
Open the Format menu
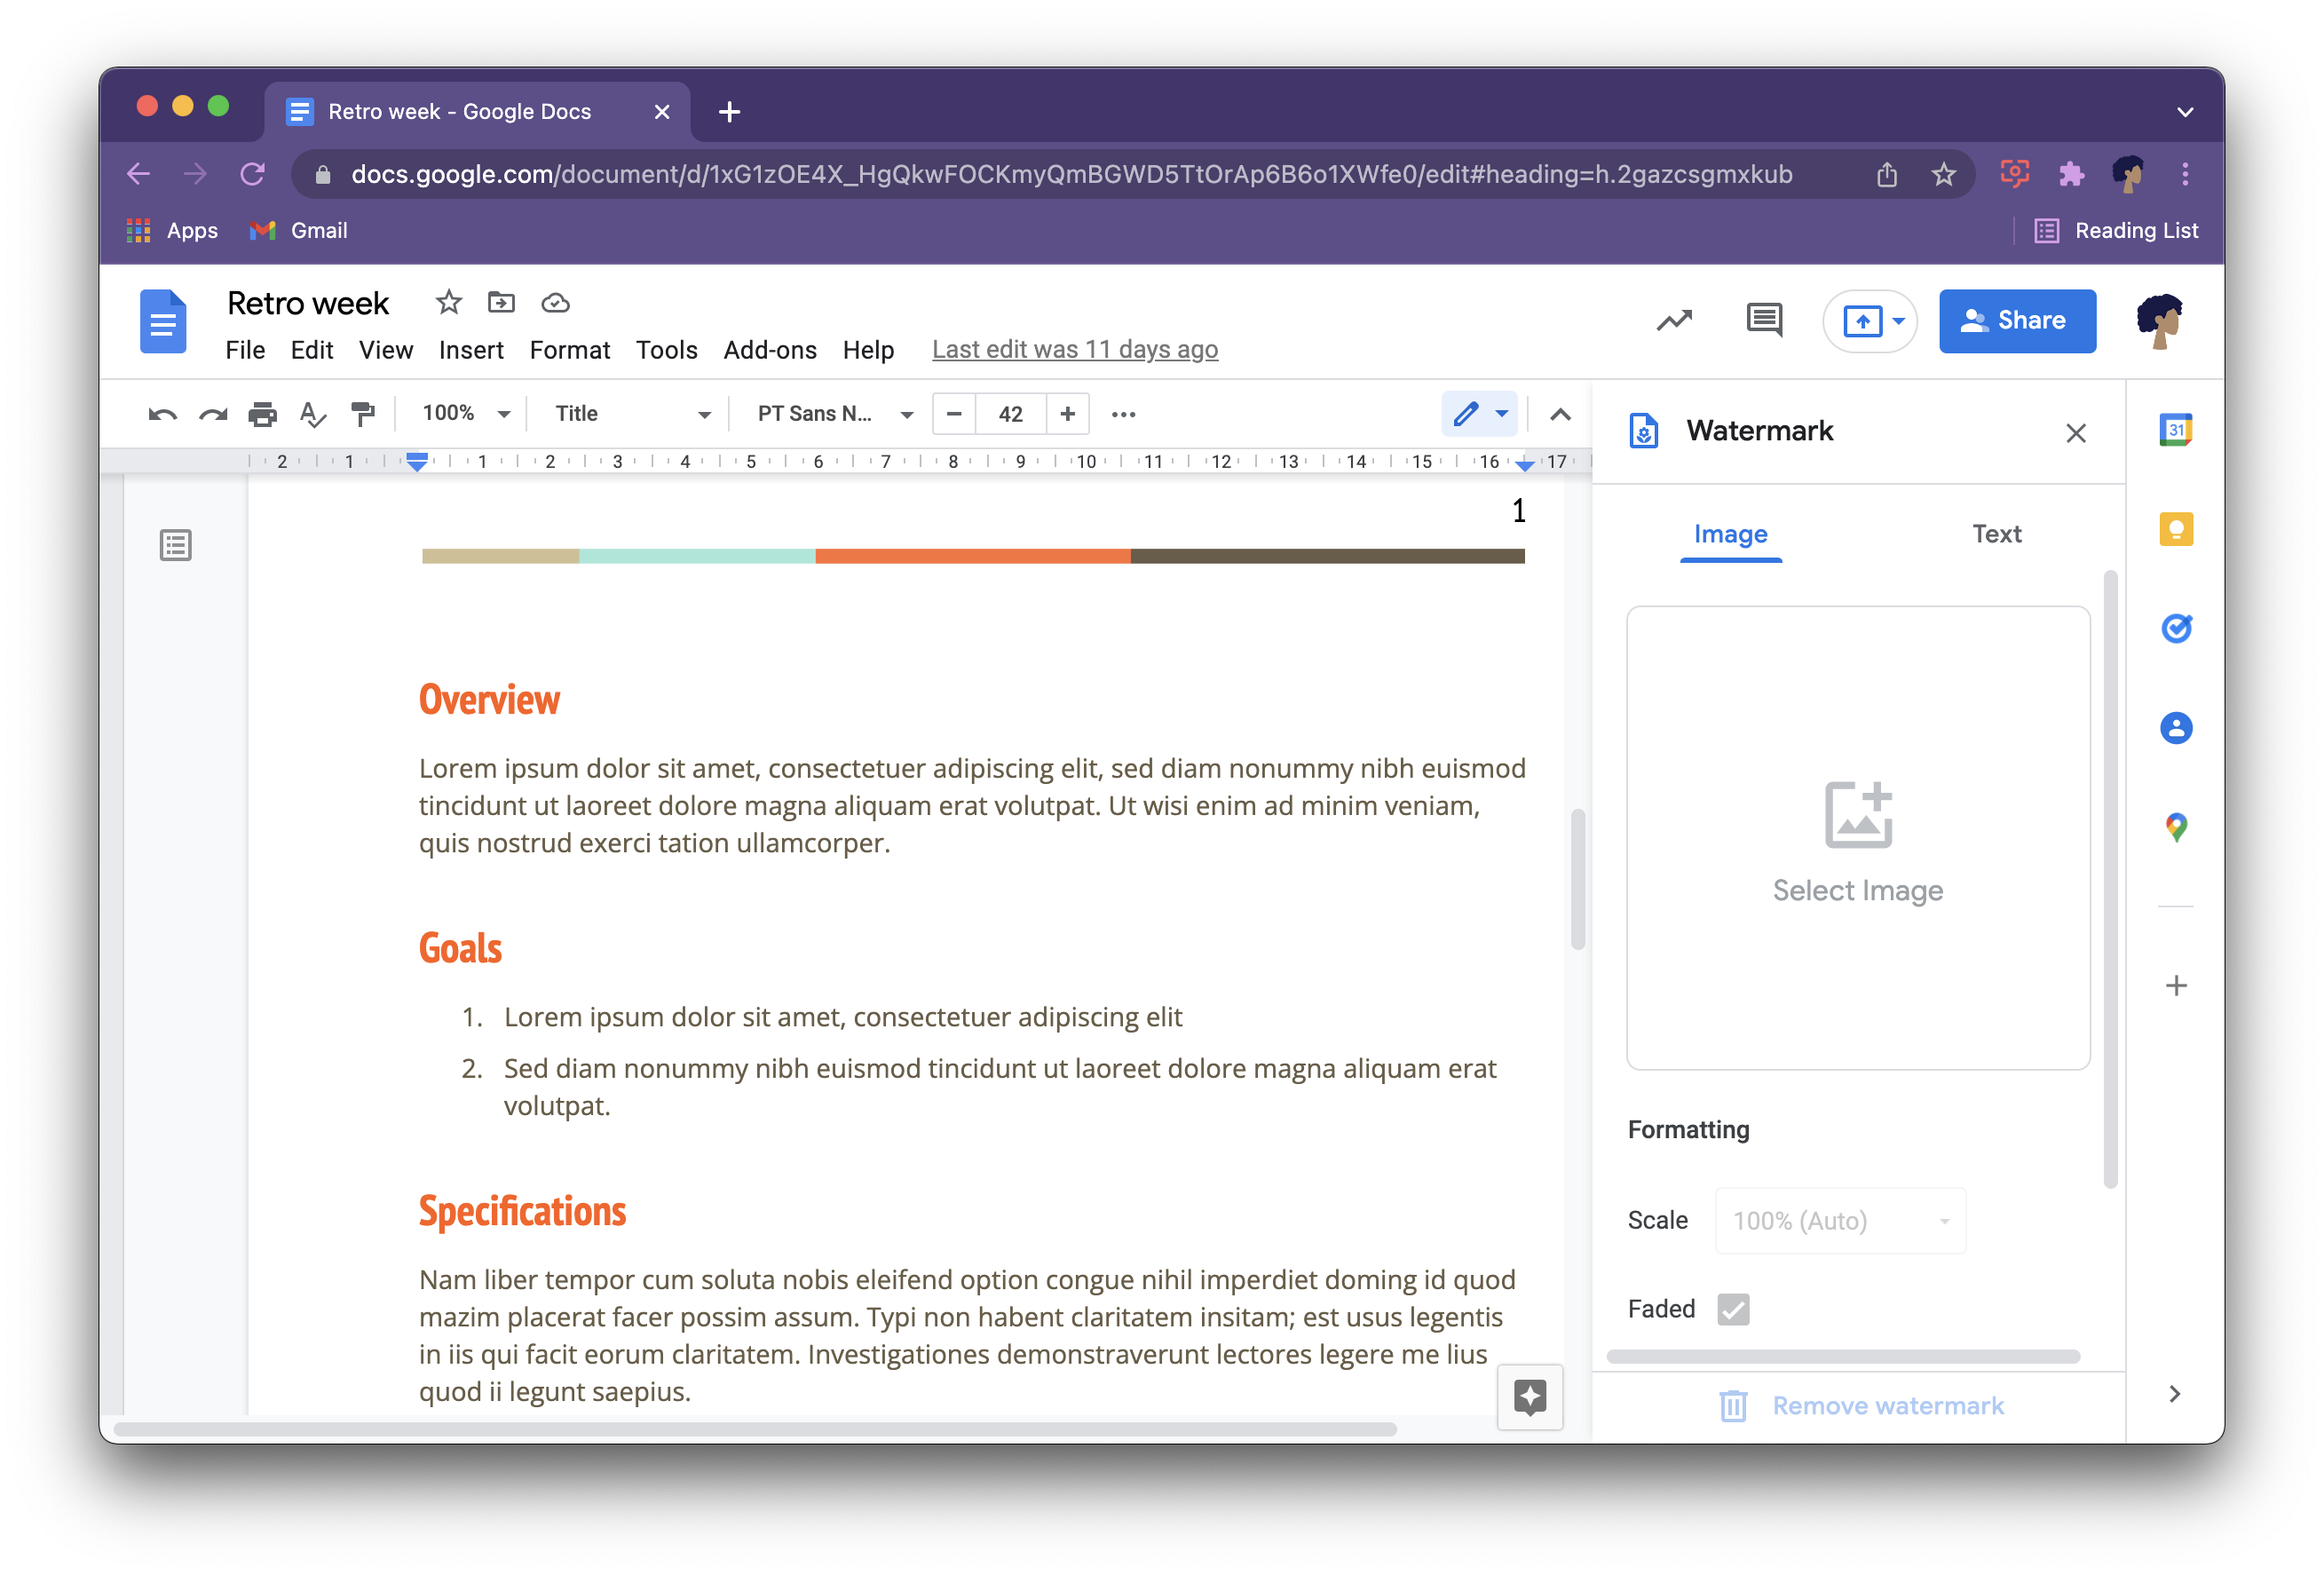pos(567,348)
